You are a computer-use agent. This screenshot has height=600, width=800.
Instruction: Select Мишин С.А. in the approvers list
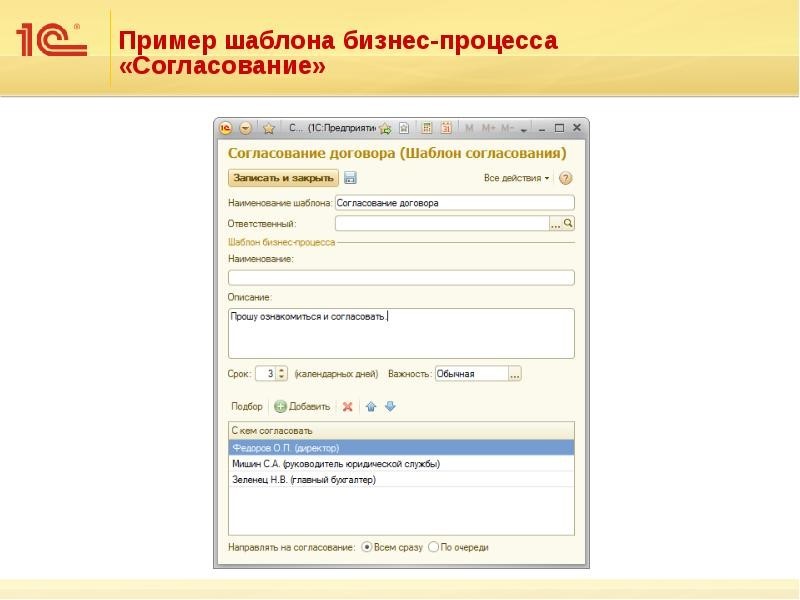click(332, 463)
